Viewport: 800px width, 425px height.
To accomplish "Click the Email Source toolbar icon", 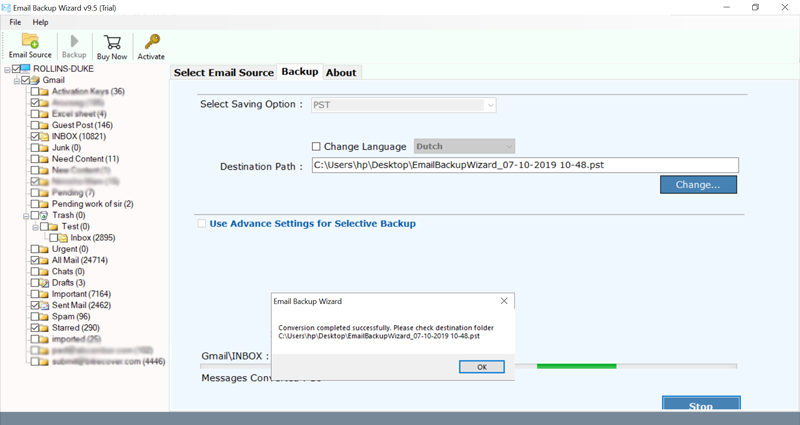I will click(x=30, y=45).
